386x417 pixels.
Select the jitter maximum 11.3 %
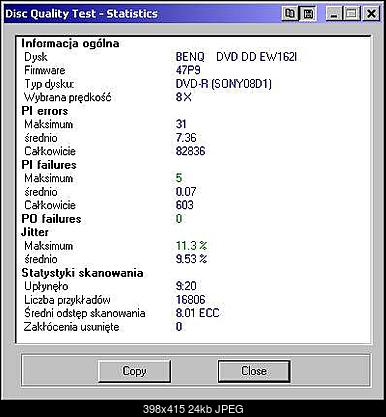pos(191,246)
